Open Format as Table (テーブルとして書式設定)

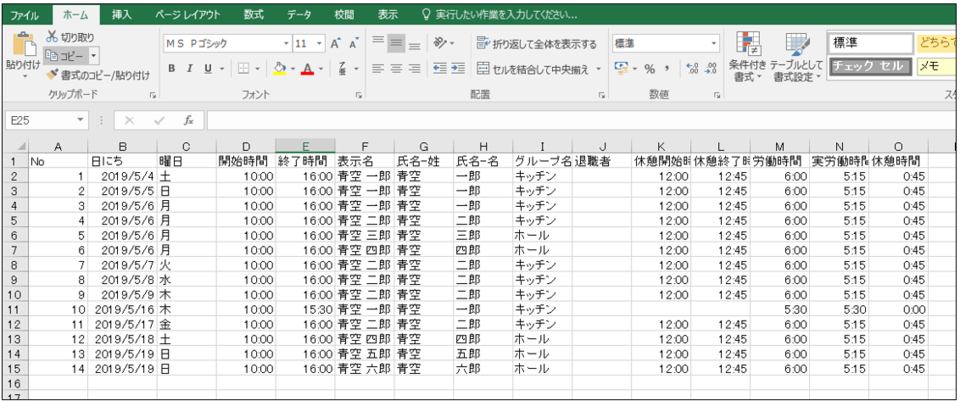(797, 56)
